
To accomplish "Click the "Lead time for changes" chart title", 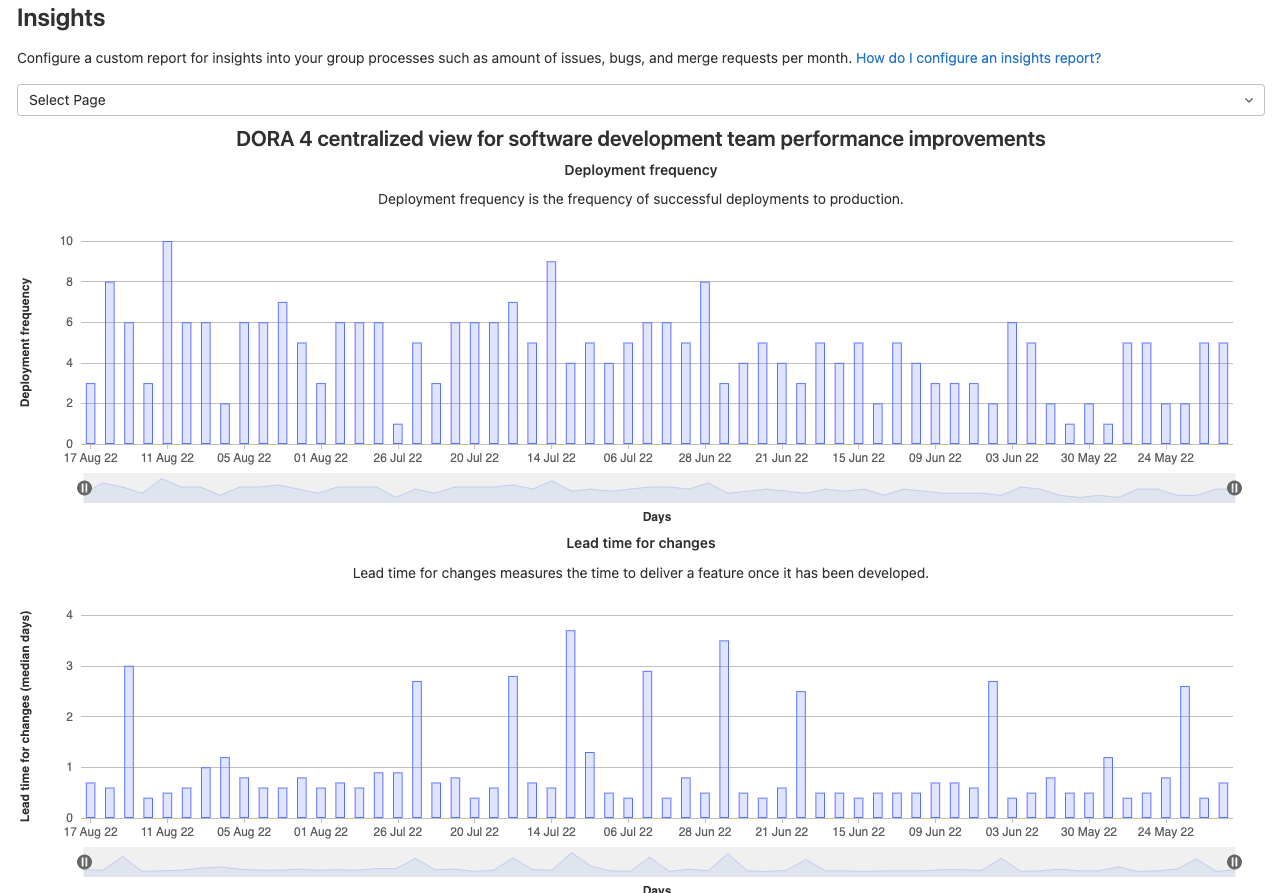I will [x=640, y=543].
